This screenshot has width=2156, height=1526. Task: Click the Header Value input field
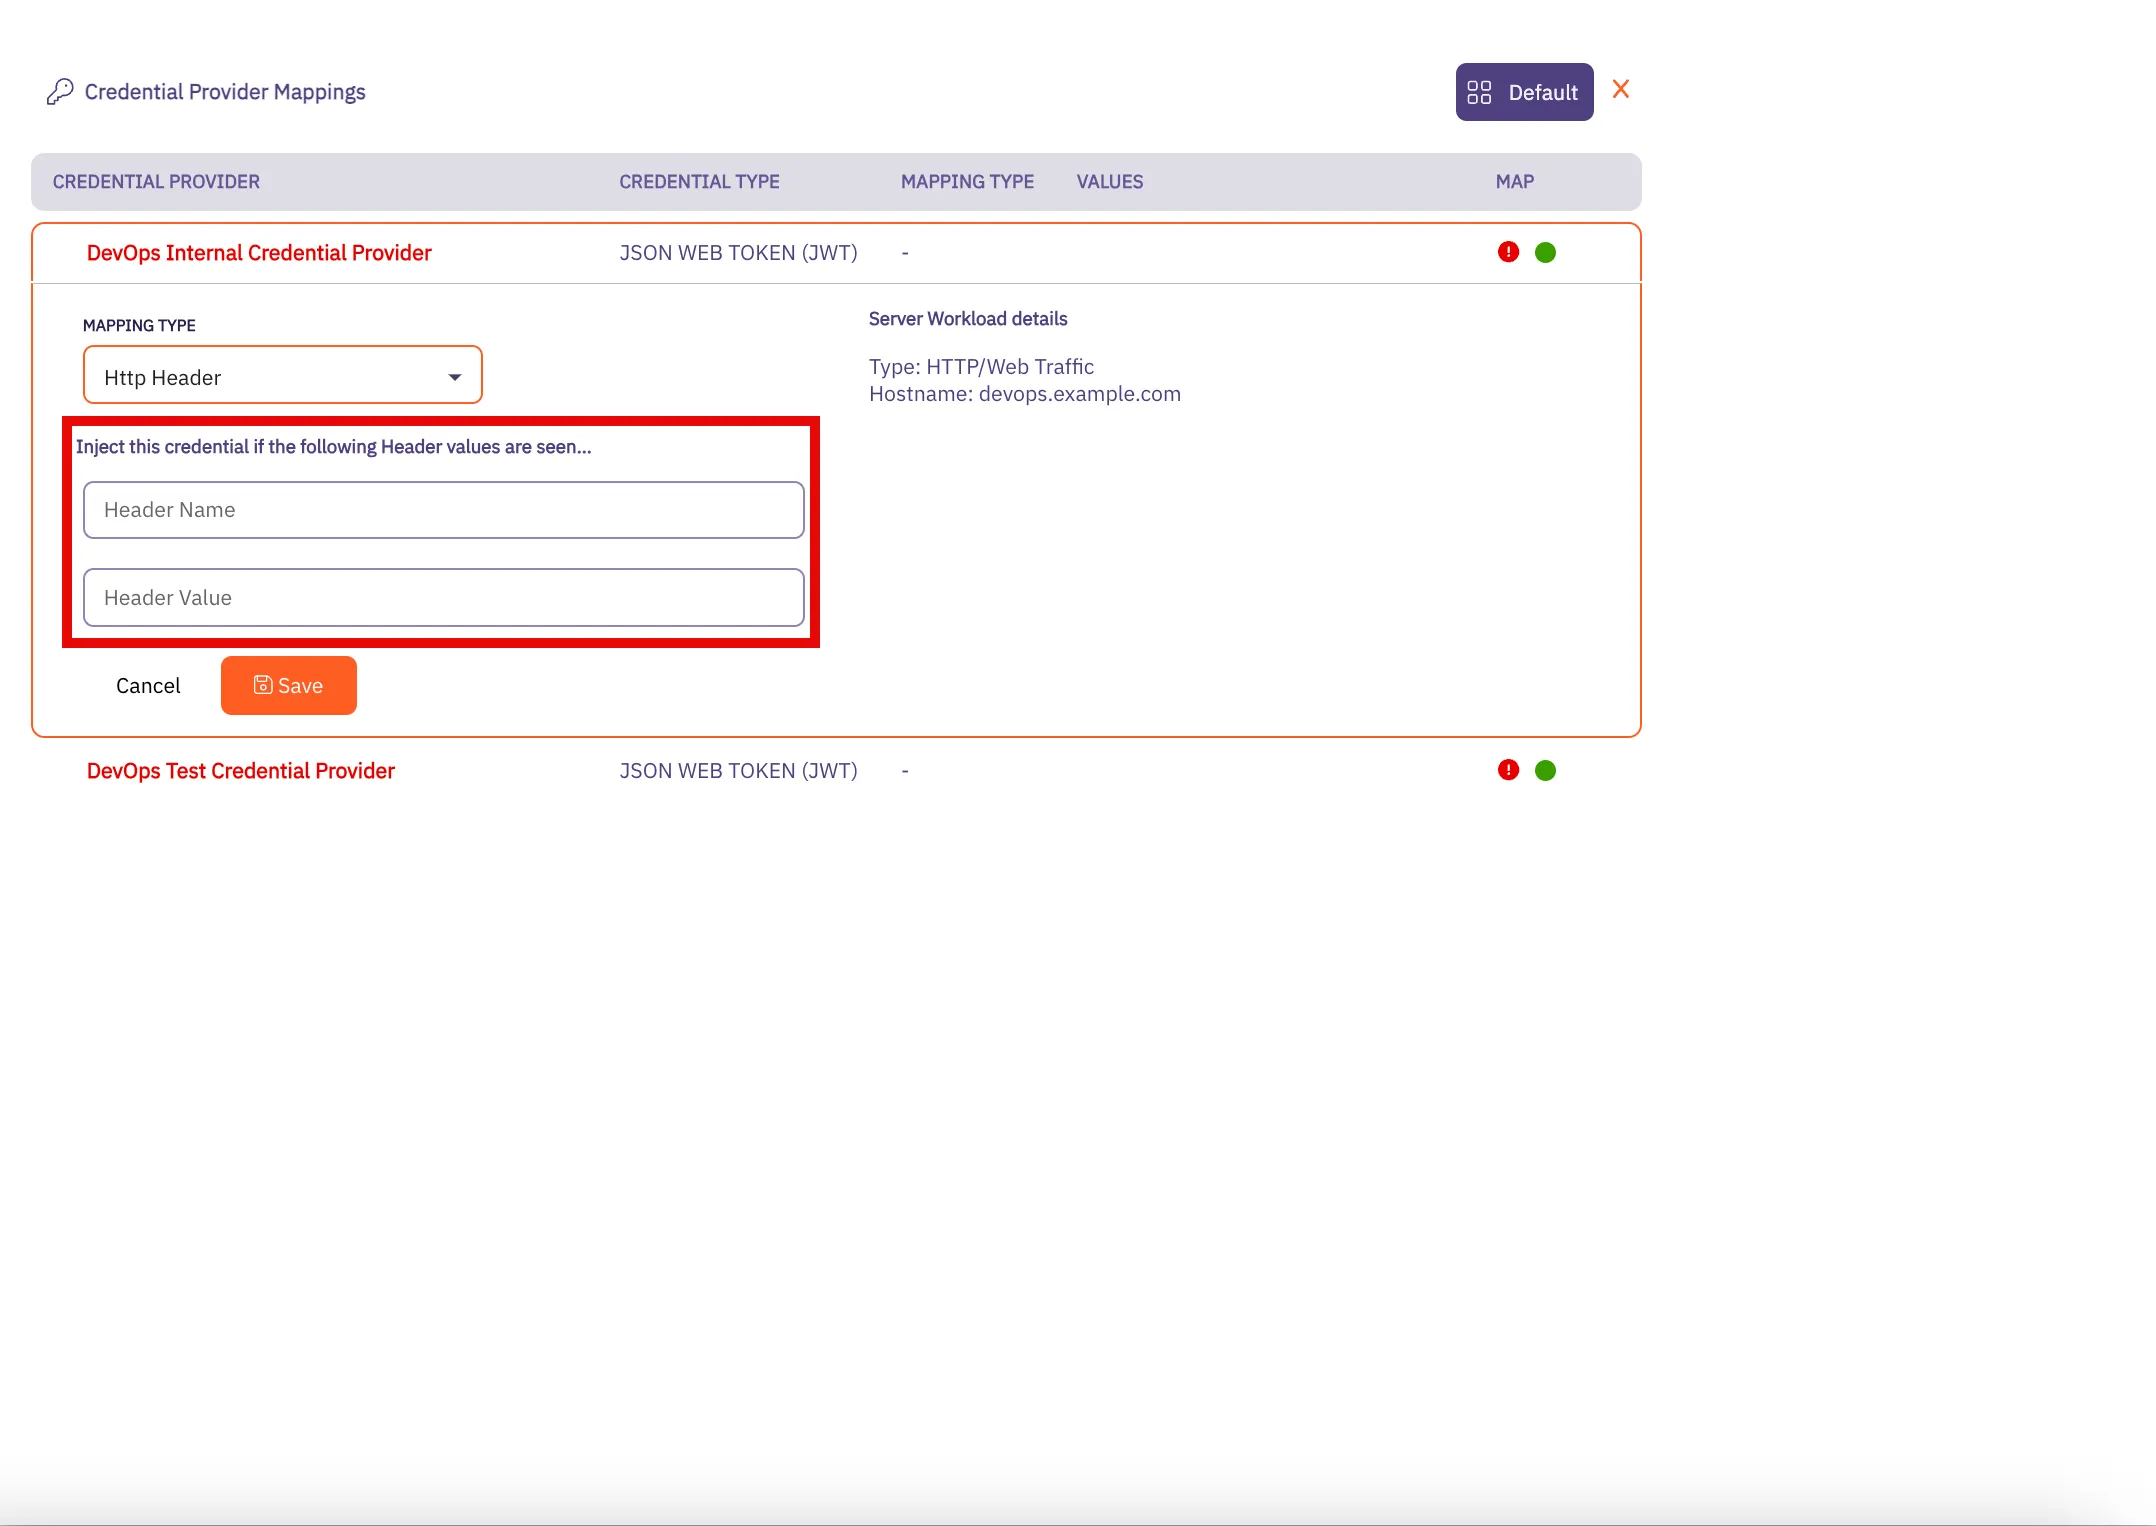click(443, 598)
